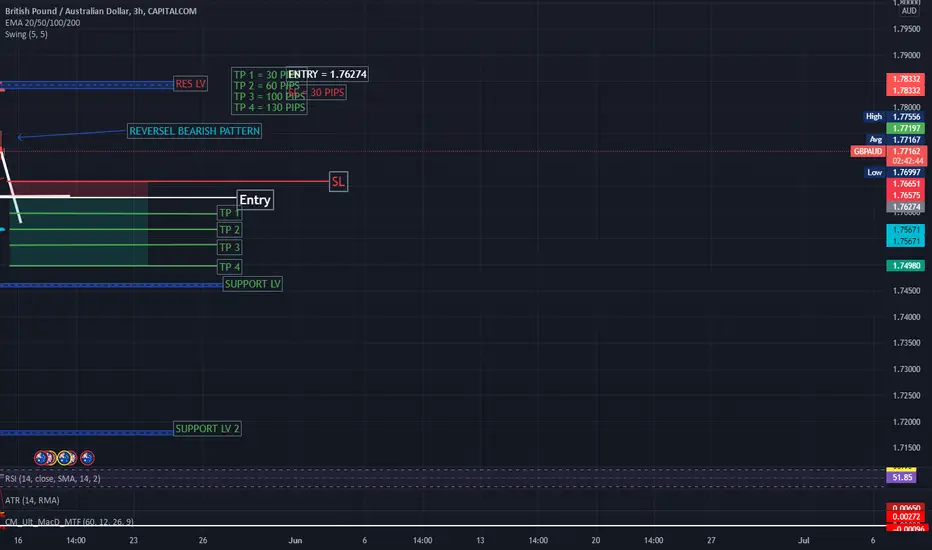Click the red 1.76575 price label
The image size is (932, 550).
click(x=906, y=196)
